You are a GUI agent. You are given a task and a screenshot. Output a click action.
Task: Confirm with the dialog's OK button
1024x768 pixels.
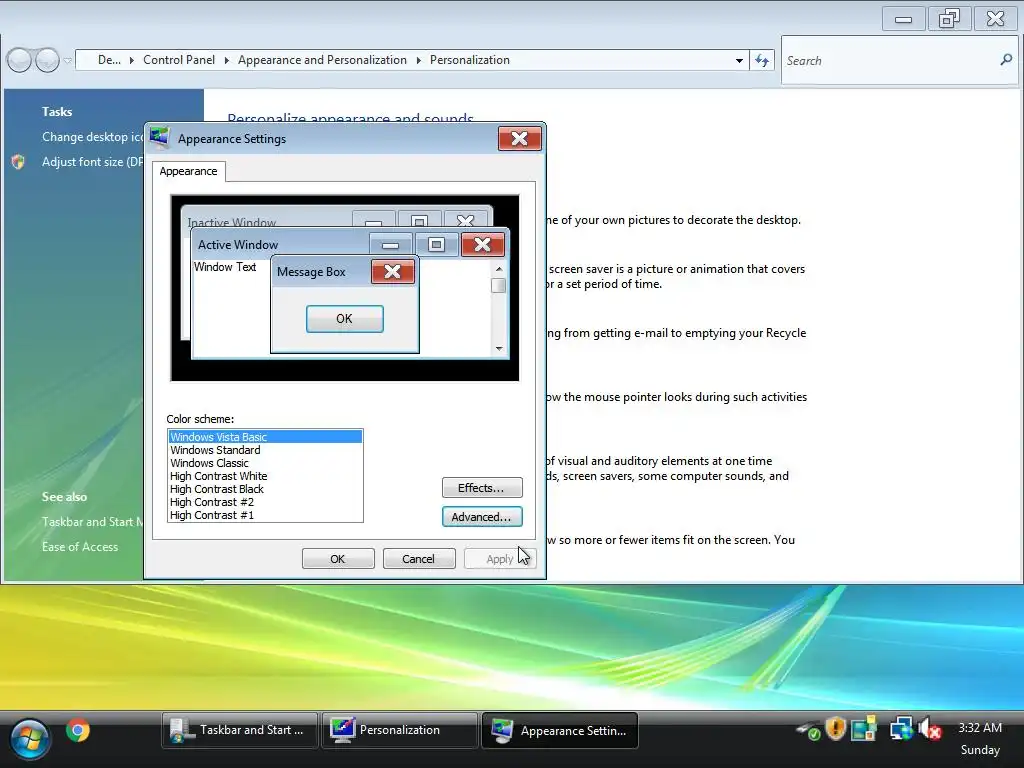pos(338,559)
